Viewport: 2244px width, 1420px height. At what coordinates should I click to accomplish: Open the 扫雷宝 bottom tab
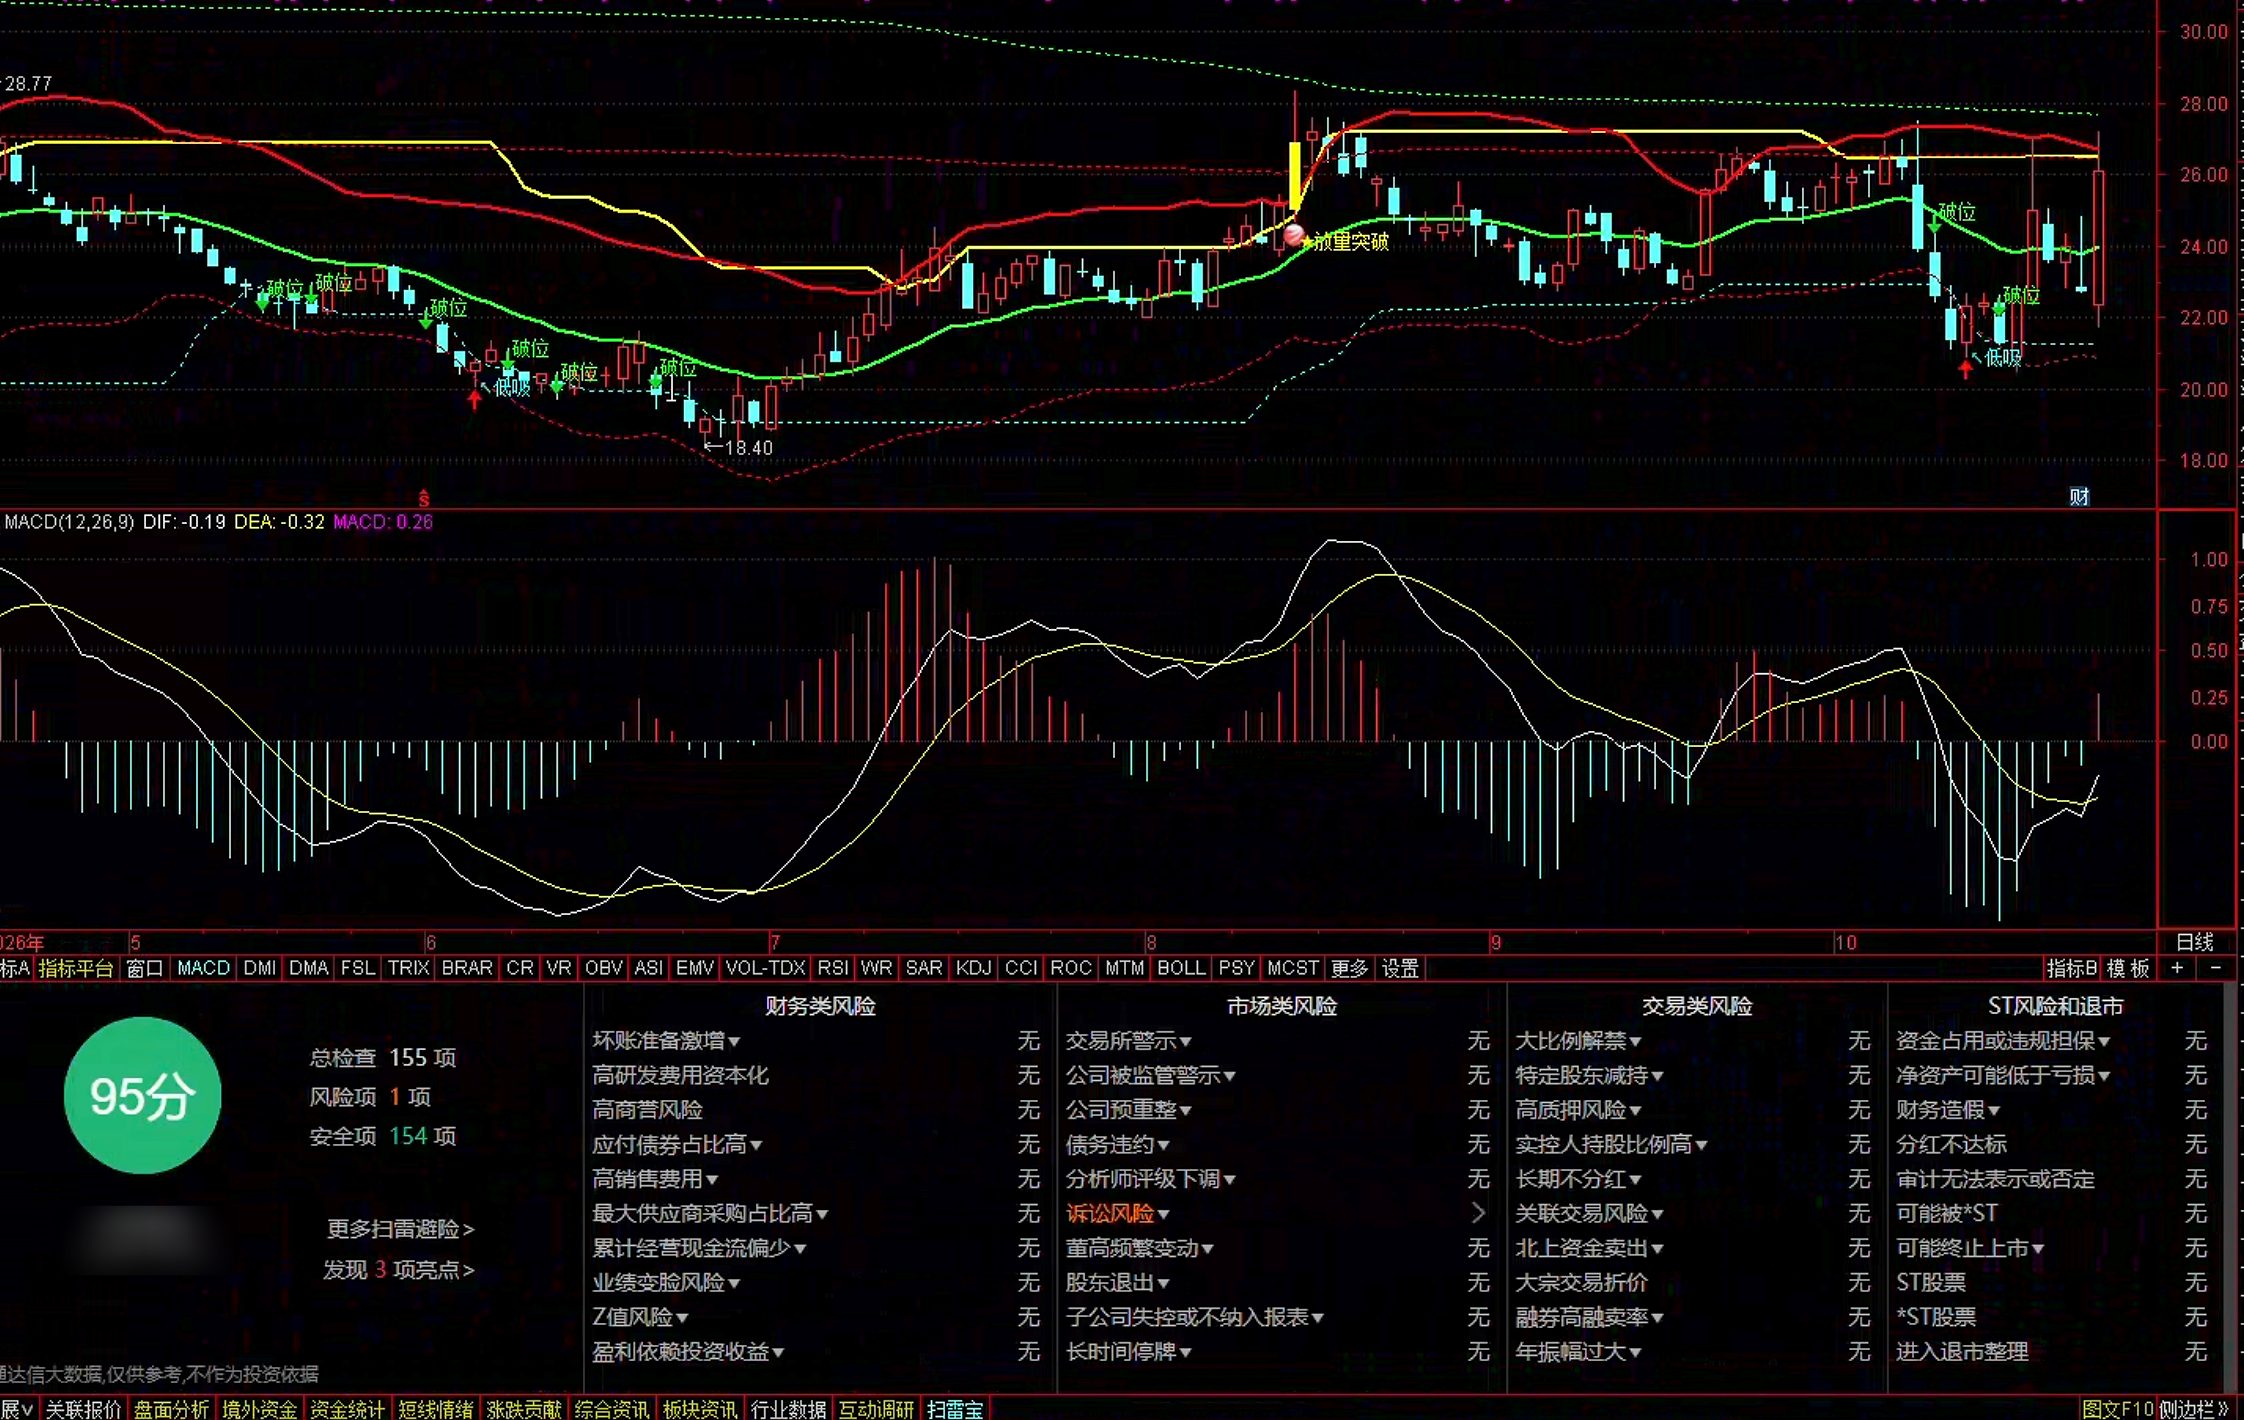coord(955,1409)
